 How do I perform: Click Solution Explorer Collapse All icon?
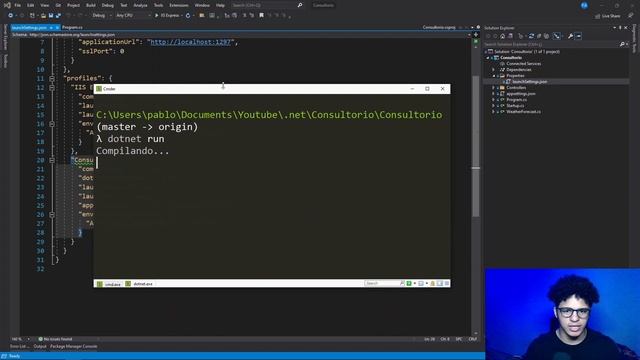click(539, 36)
